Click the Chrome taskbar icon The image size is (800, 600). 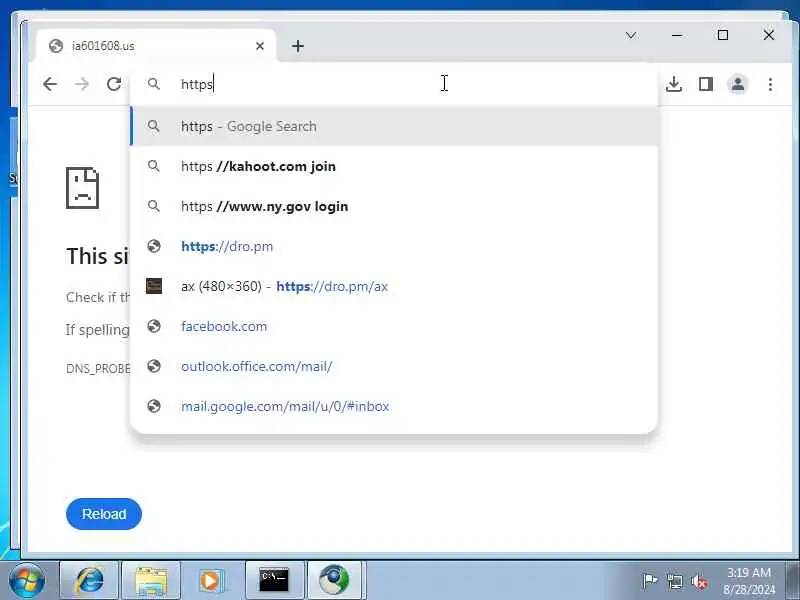click(x=334, y=581)
